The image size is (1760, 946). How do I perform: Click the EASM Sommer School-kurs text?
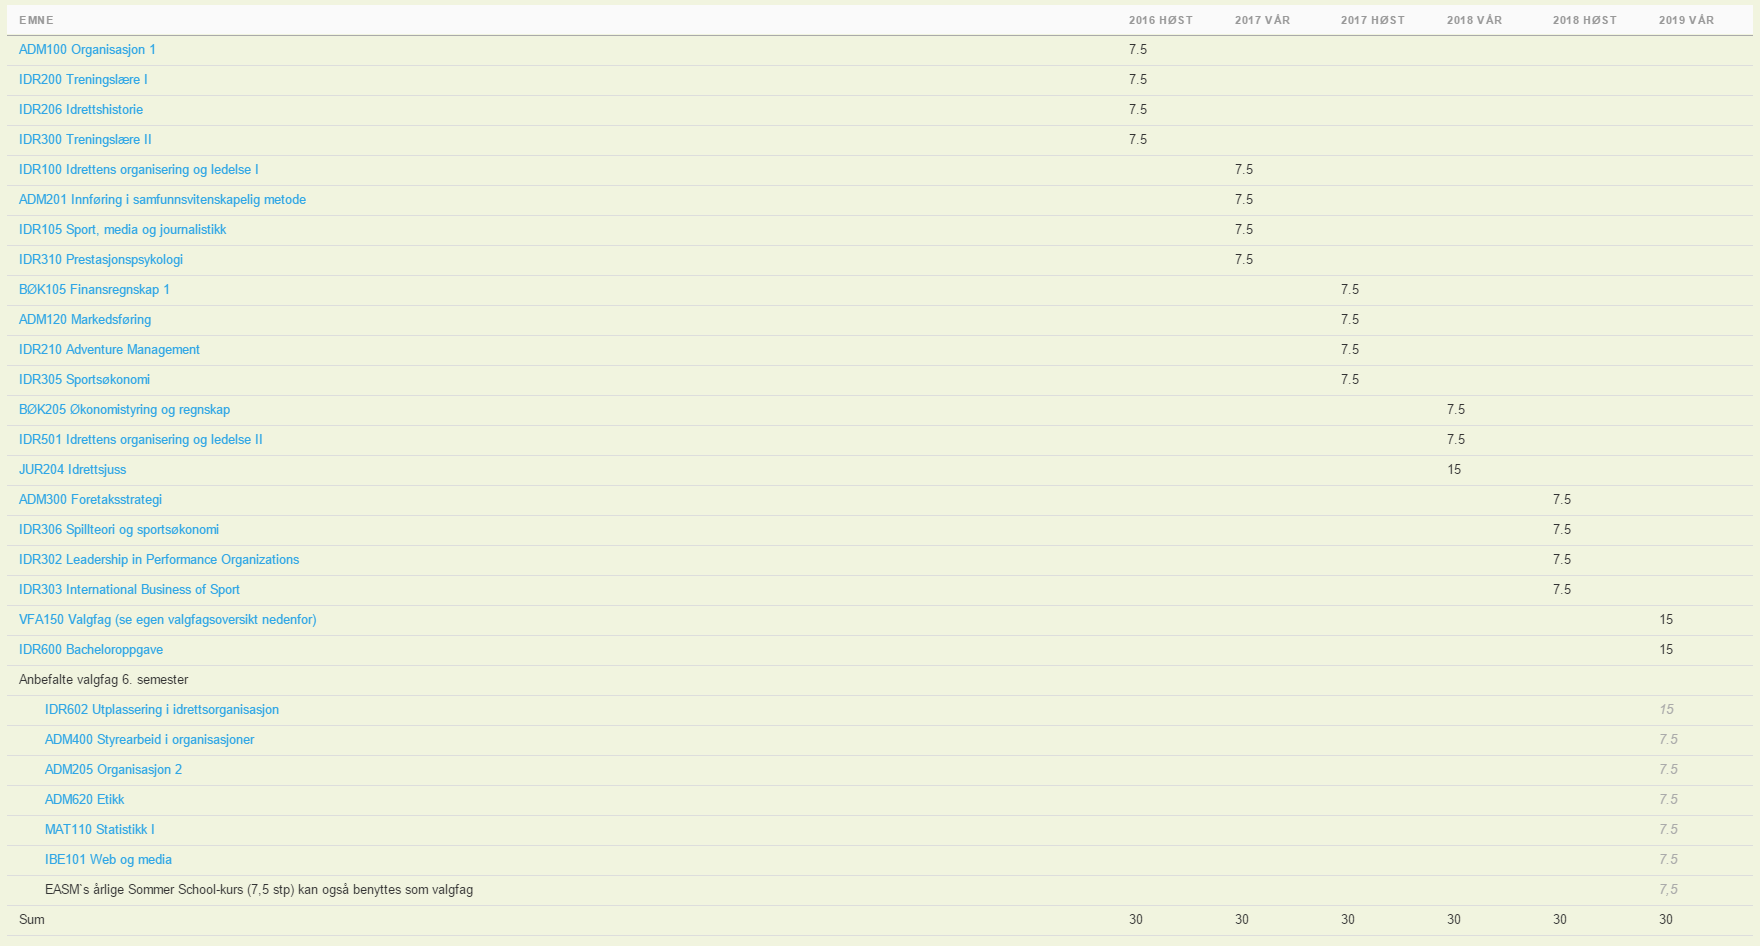259,890
